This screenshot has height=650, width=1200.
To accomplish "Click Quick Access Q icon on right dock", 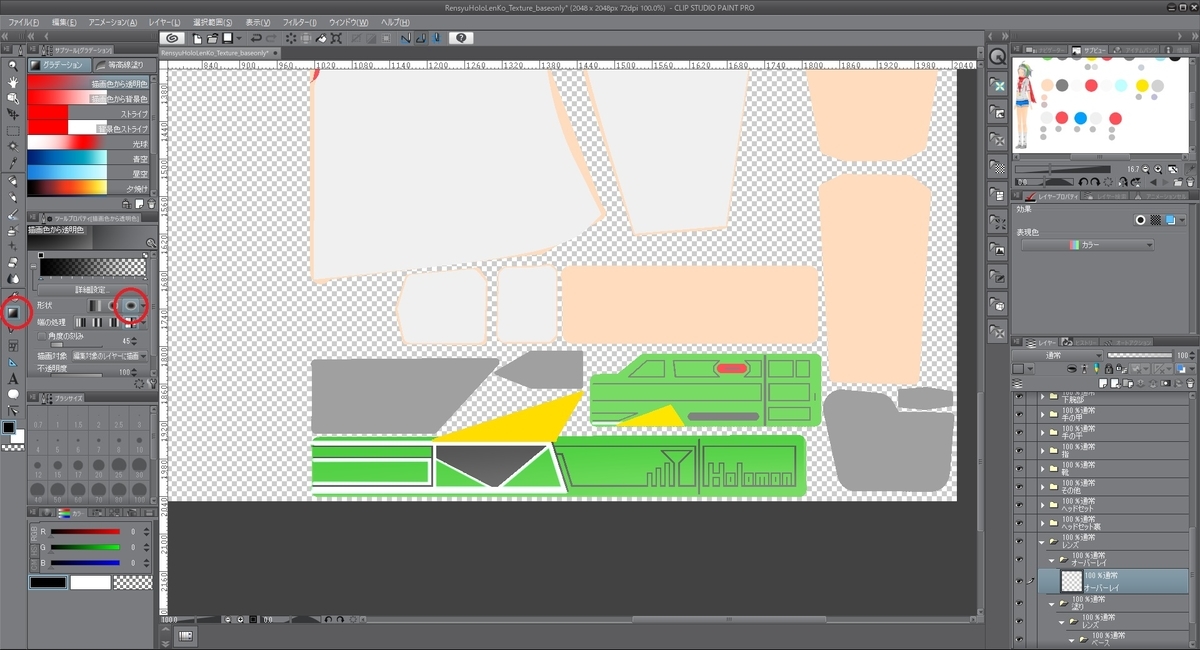I will 997,56.
